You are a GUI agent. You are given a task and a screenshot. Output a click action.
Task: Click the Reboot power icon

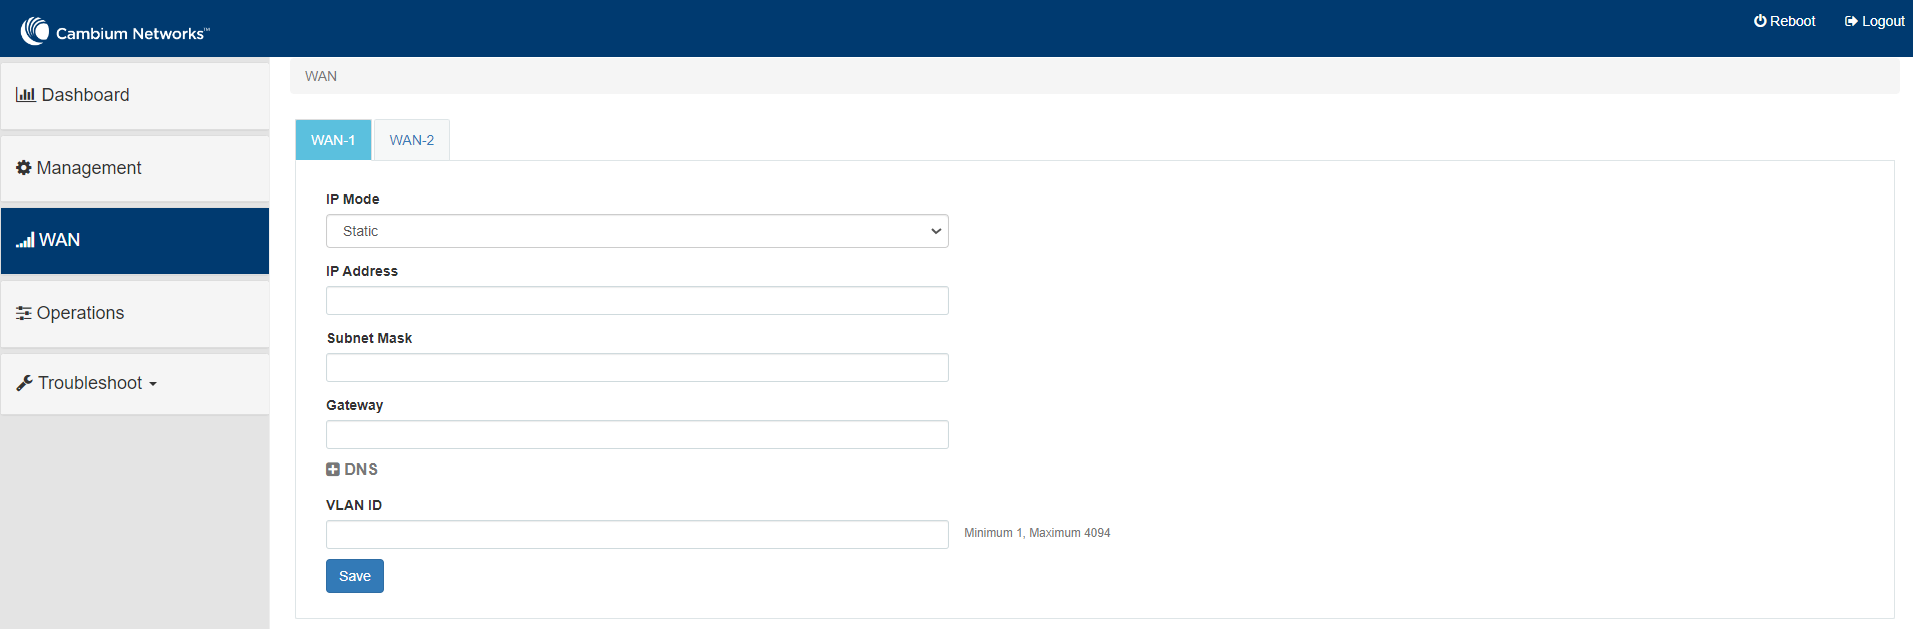pos(1760,21)
